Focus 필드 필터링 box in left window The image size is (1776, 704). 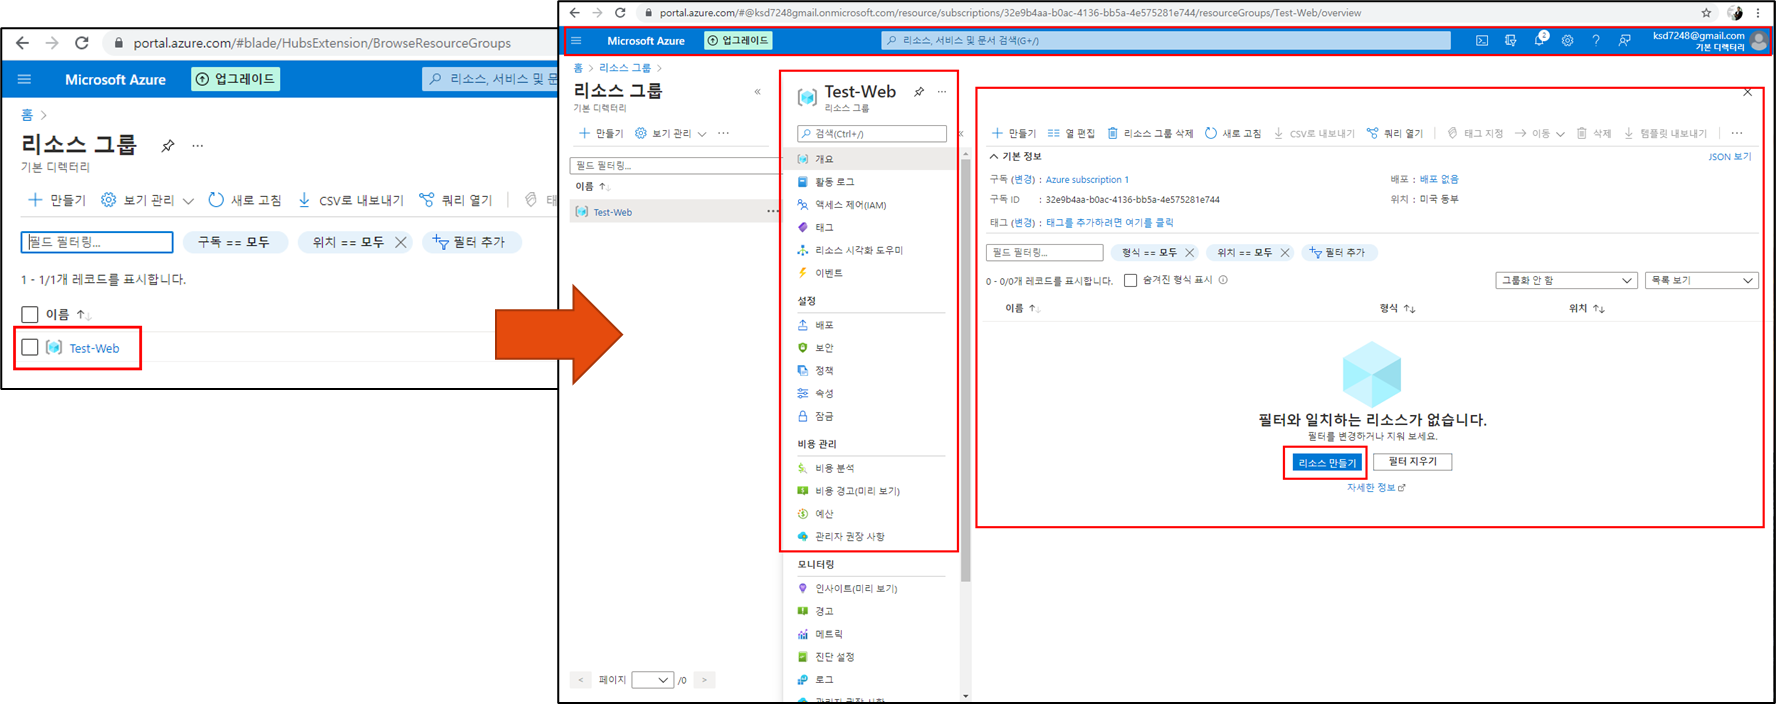pos(97,242)
